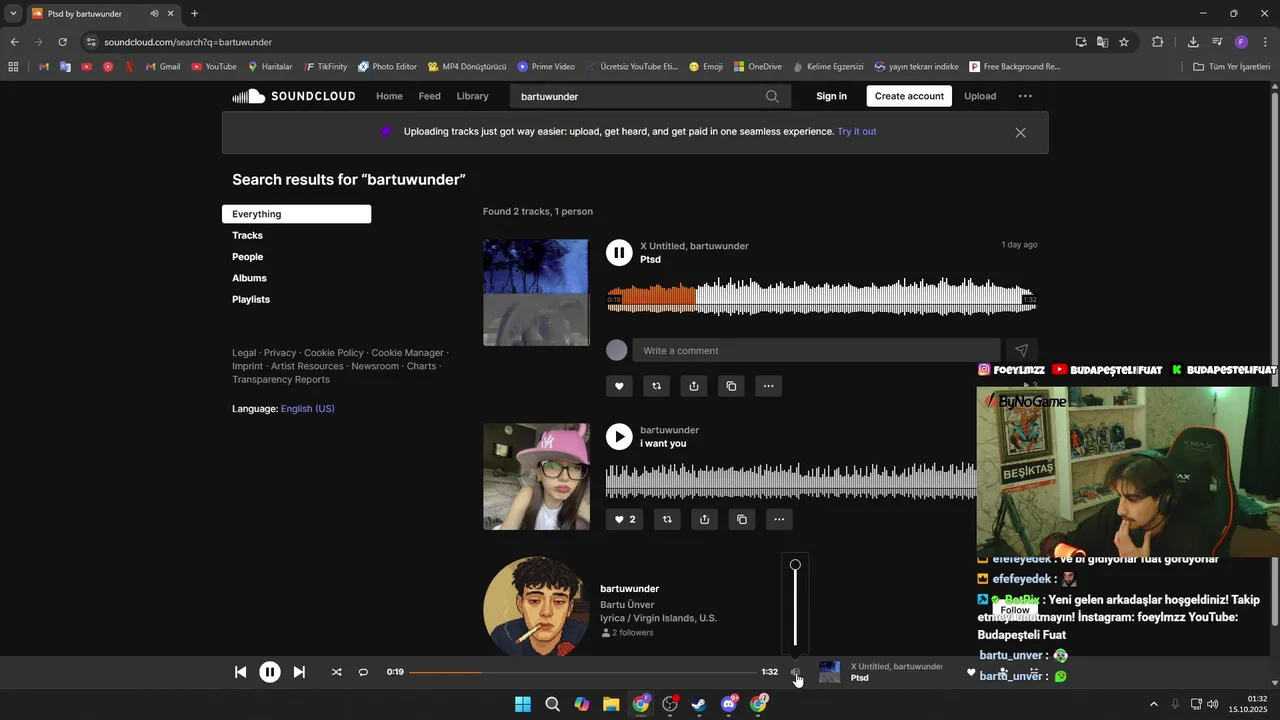Open Steam from the taskbar
The image size is (1280, 720).
[699, 704]
